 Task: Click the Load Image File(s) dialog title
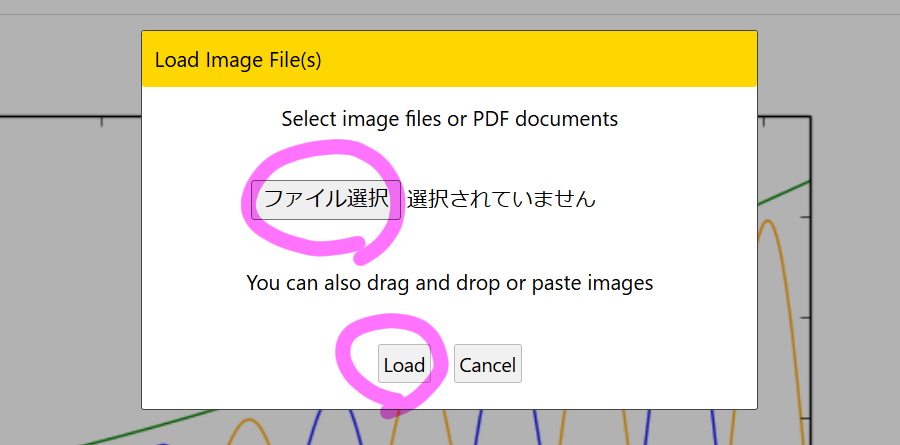click(x=238, y=60)
